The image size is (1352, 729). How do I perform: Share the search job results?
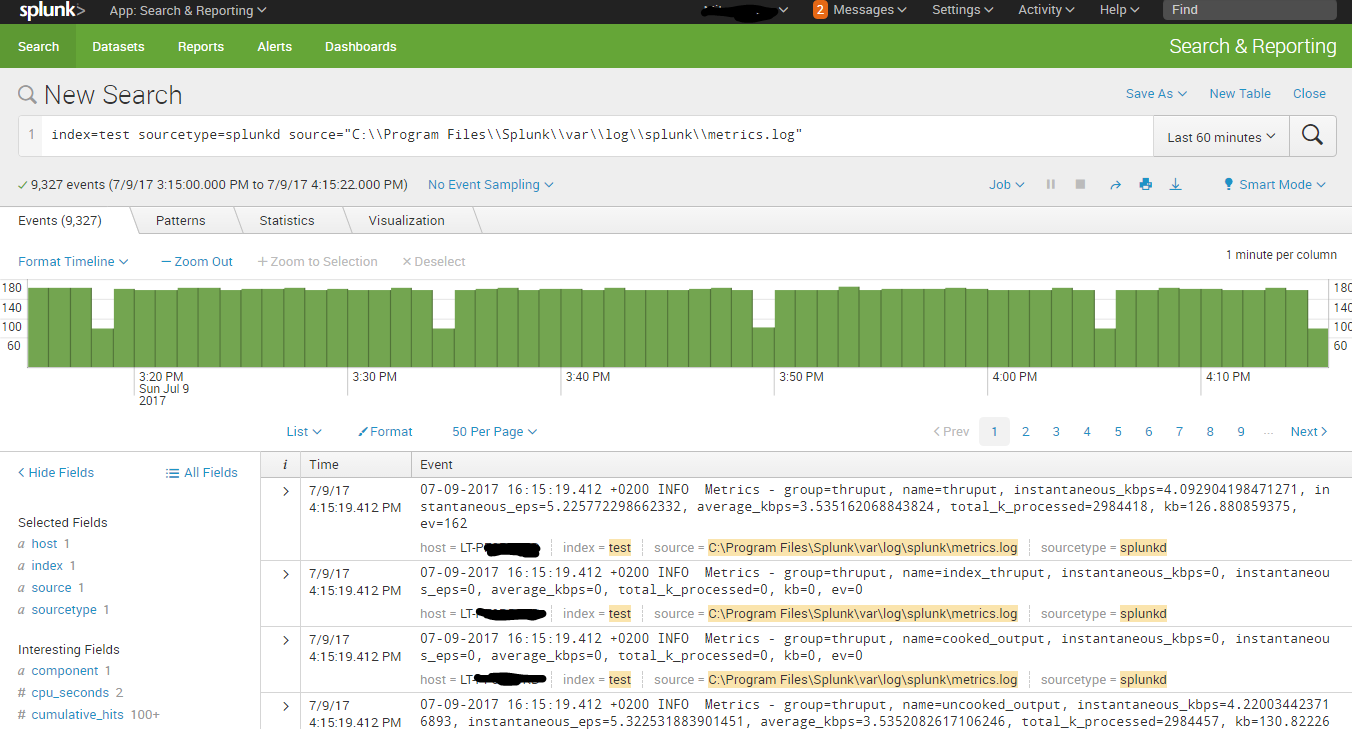click(x=1115, y=184)
